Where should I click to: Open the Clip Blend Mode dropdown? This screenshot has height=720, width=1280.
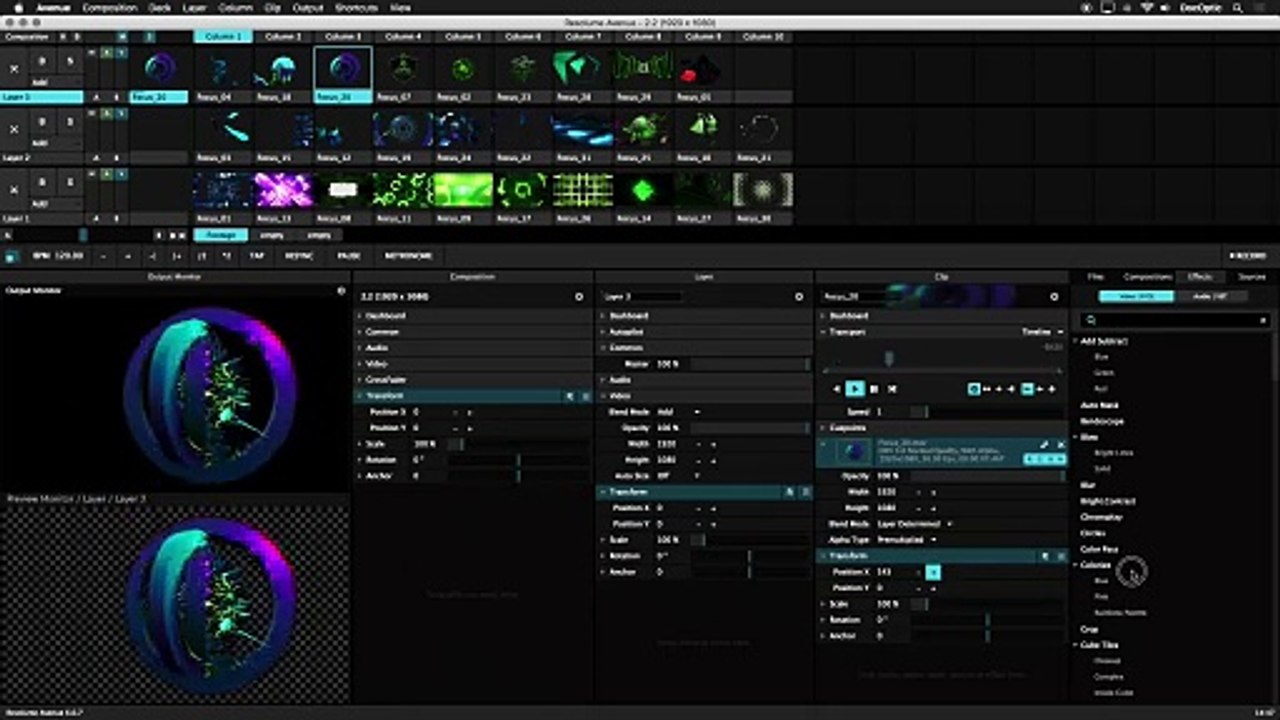tap(914, 524)
